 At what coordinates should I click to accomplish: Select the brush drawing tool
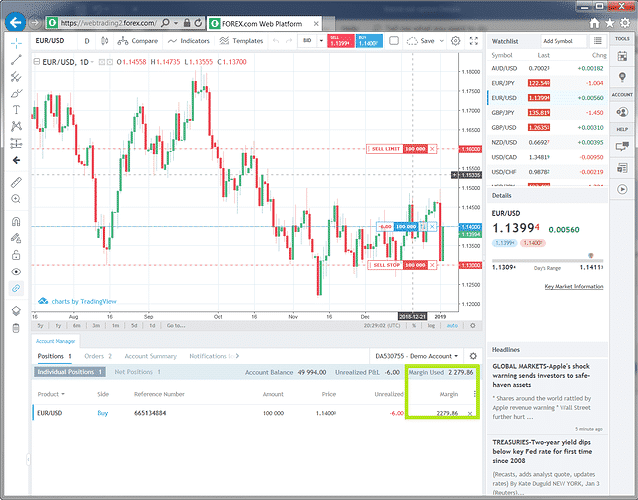16,94
